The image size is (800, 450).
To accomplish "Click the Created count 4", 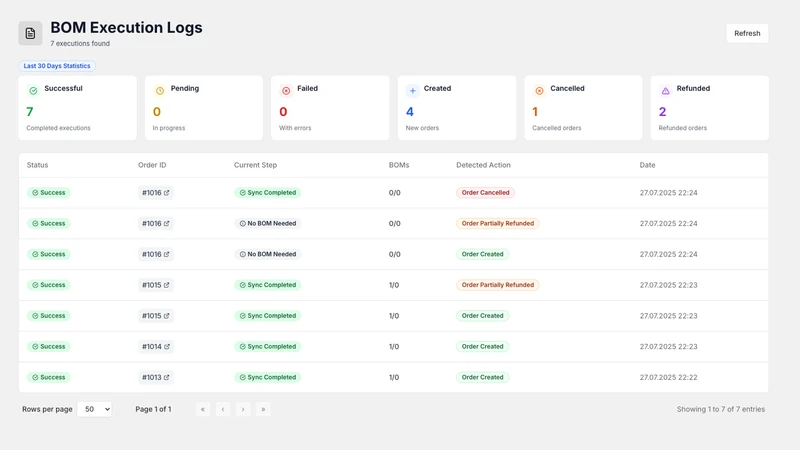I will click(410, 112).
